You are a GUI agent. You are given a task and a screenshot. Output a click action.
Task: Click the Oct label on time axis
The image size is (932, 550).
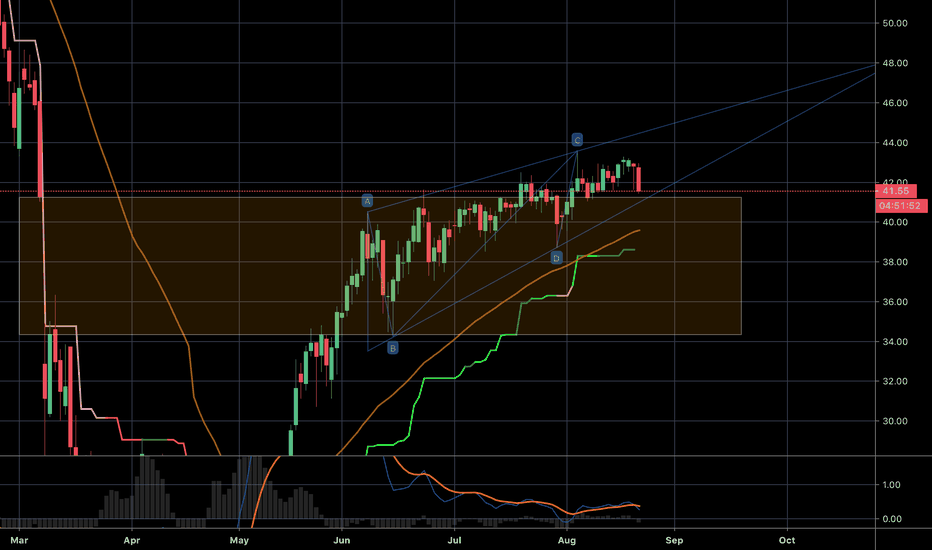tap(787, 540)
